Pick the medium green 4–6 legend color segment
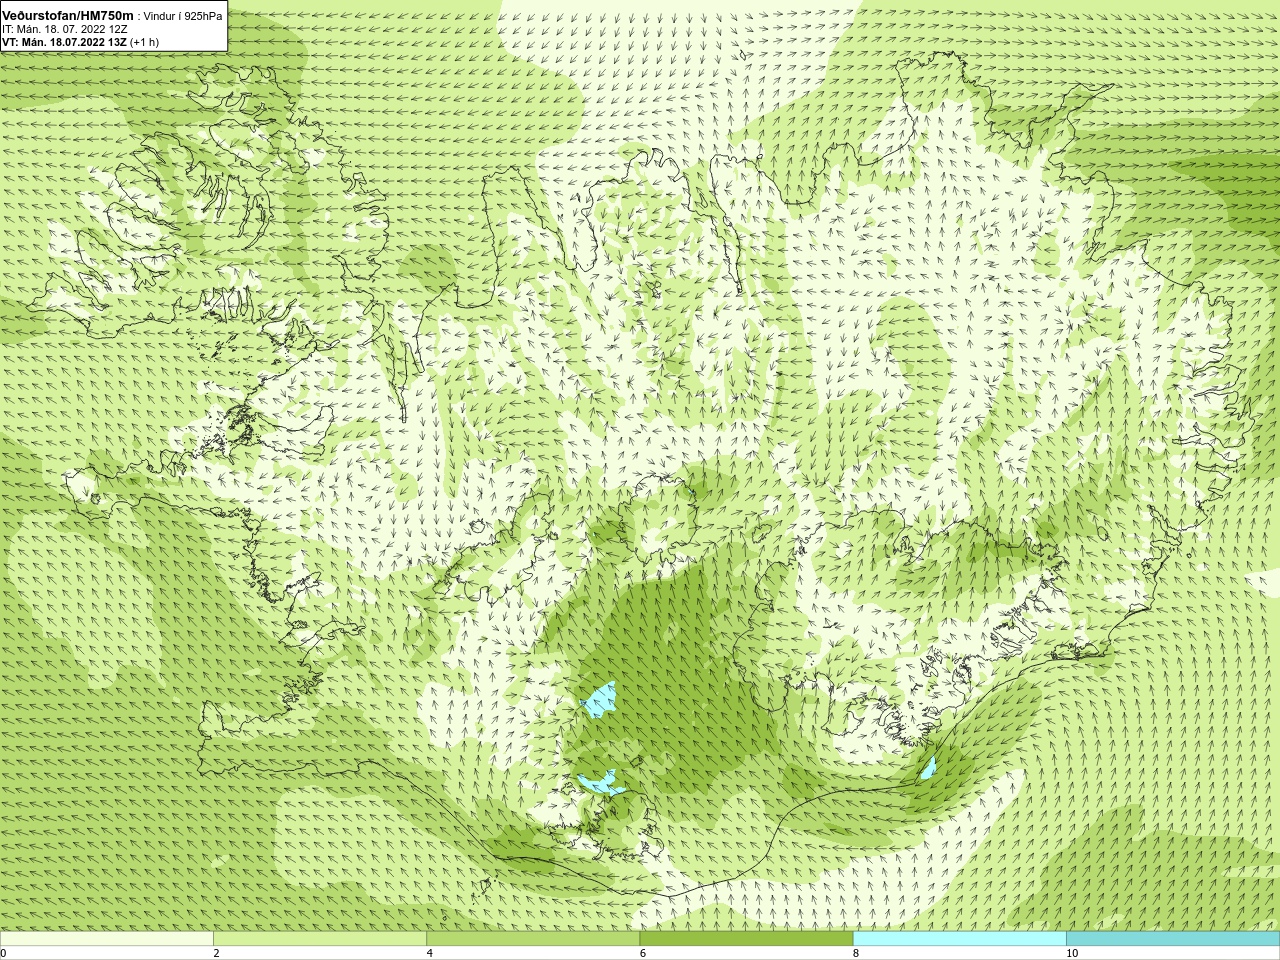 click(533, 939)
